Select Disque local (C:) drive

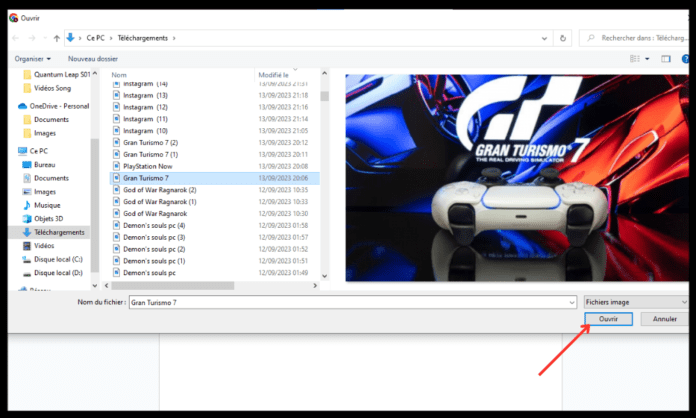[x=53, y=259]
